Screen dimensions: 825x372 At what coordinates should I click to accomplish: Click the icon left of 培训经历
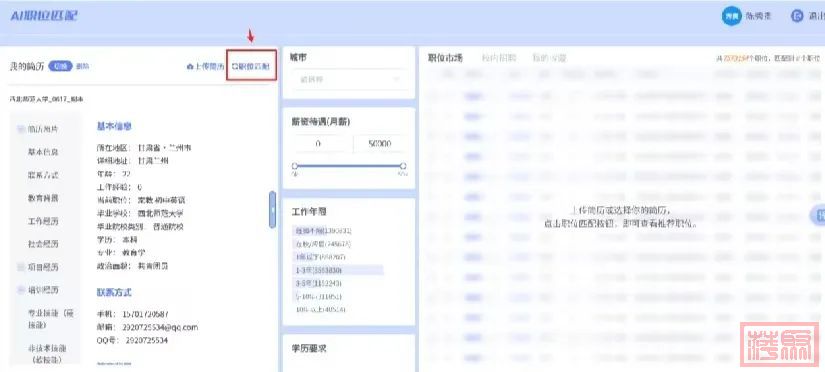coord(21,290)
